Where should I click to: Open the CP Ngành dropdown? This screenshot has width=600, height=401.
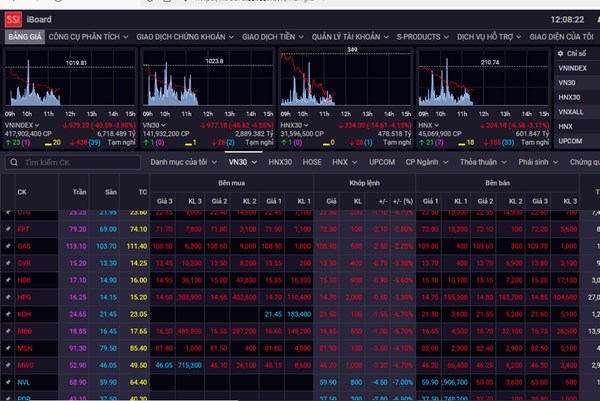point(427,162)
